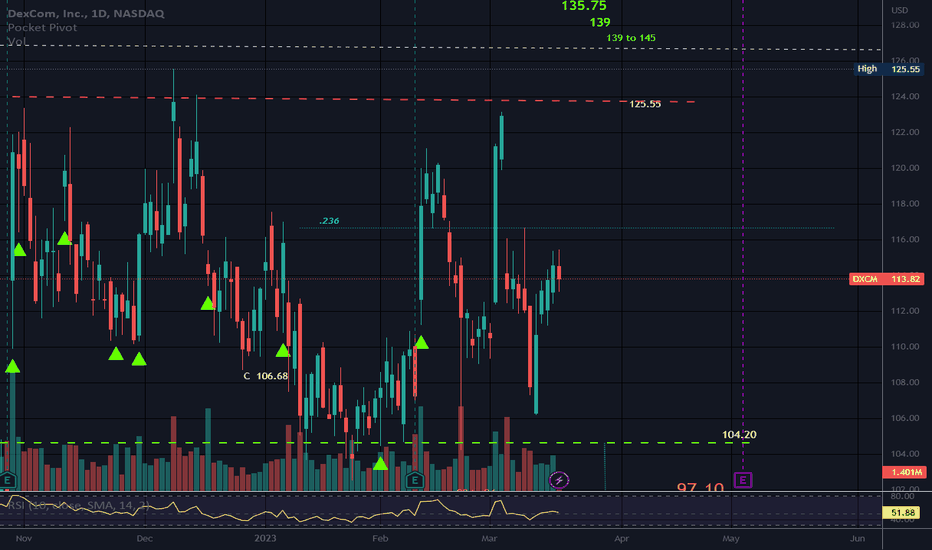Click the DexCom, Inc., 1D, NASDAQ title
This screenshot has width=932, height=550.
(86, 13)
